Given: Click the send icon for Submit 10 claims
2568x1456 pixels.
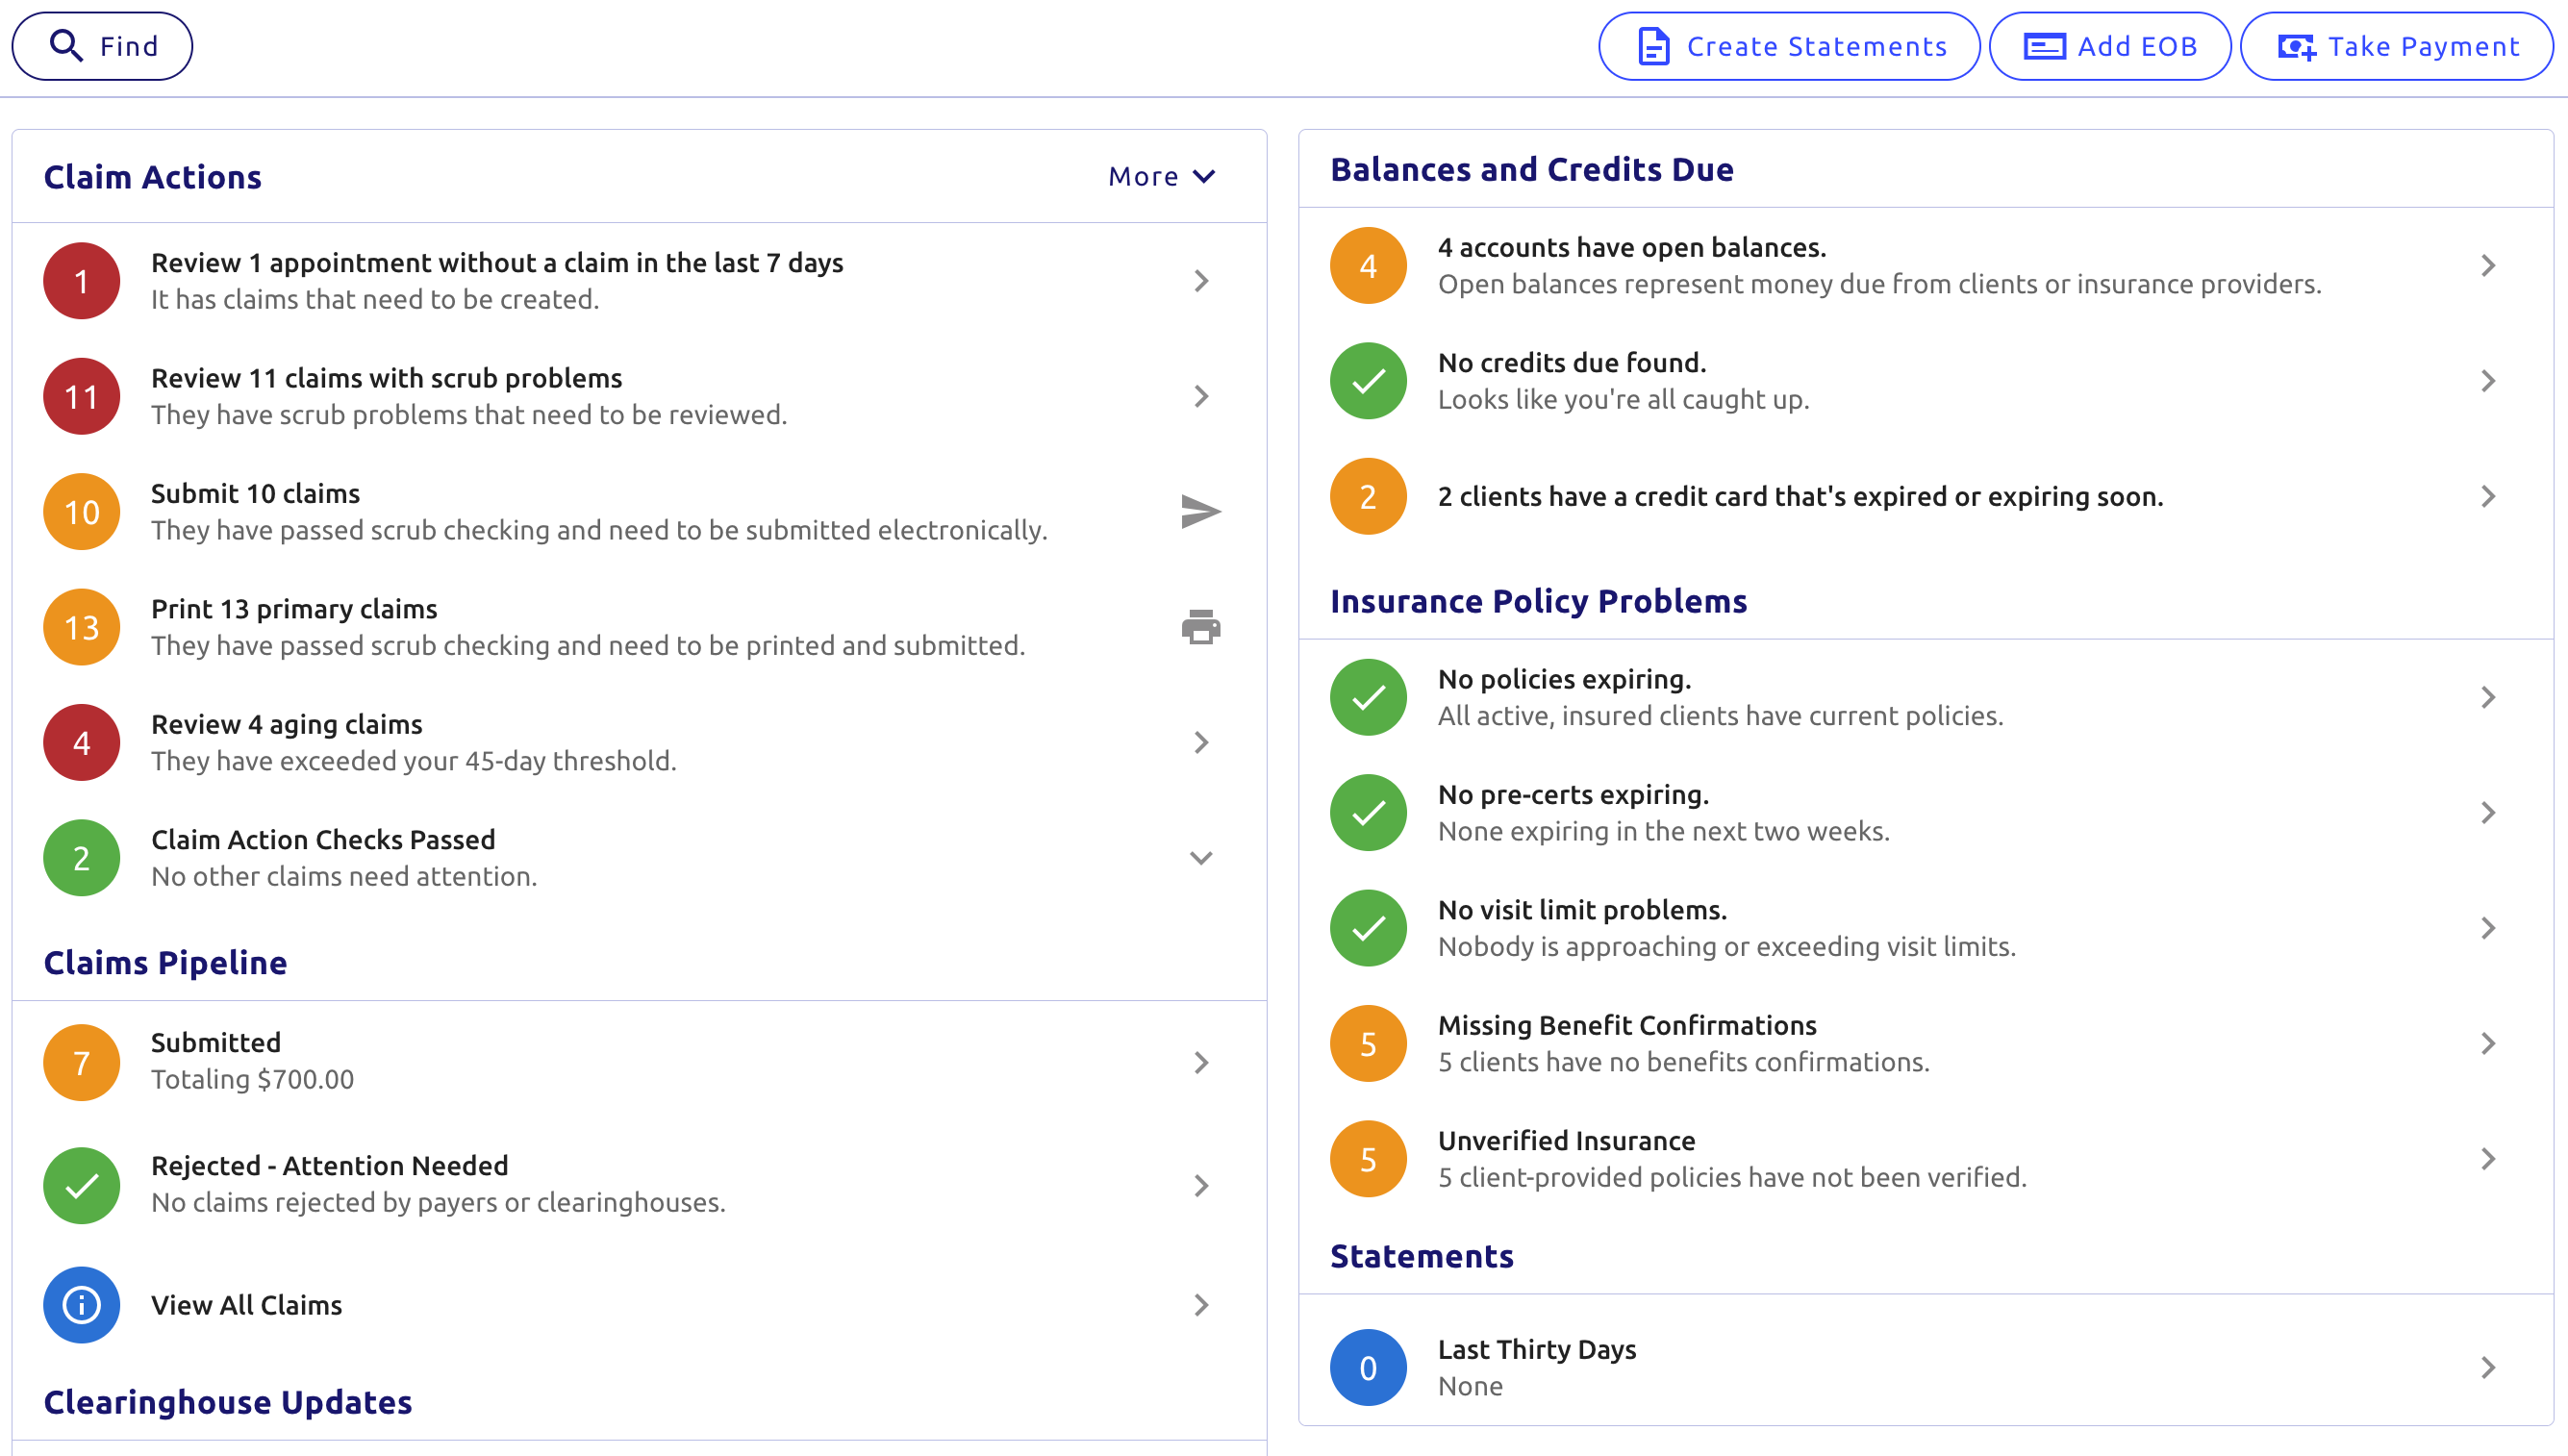Looking at the screenshot, I should coord(1200,512).
